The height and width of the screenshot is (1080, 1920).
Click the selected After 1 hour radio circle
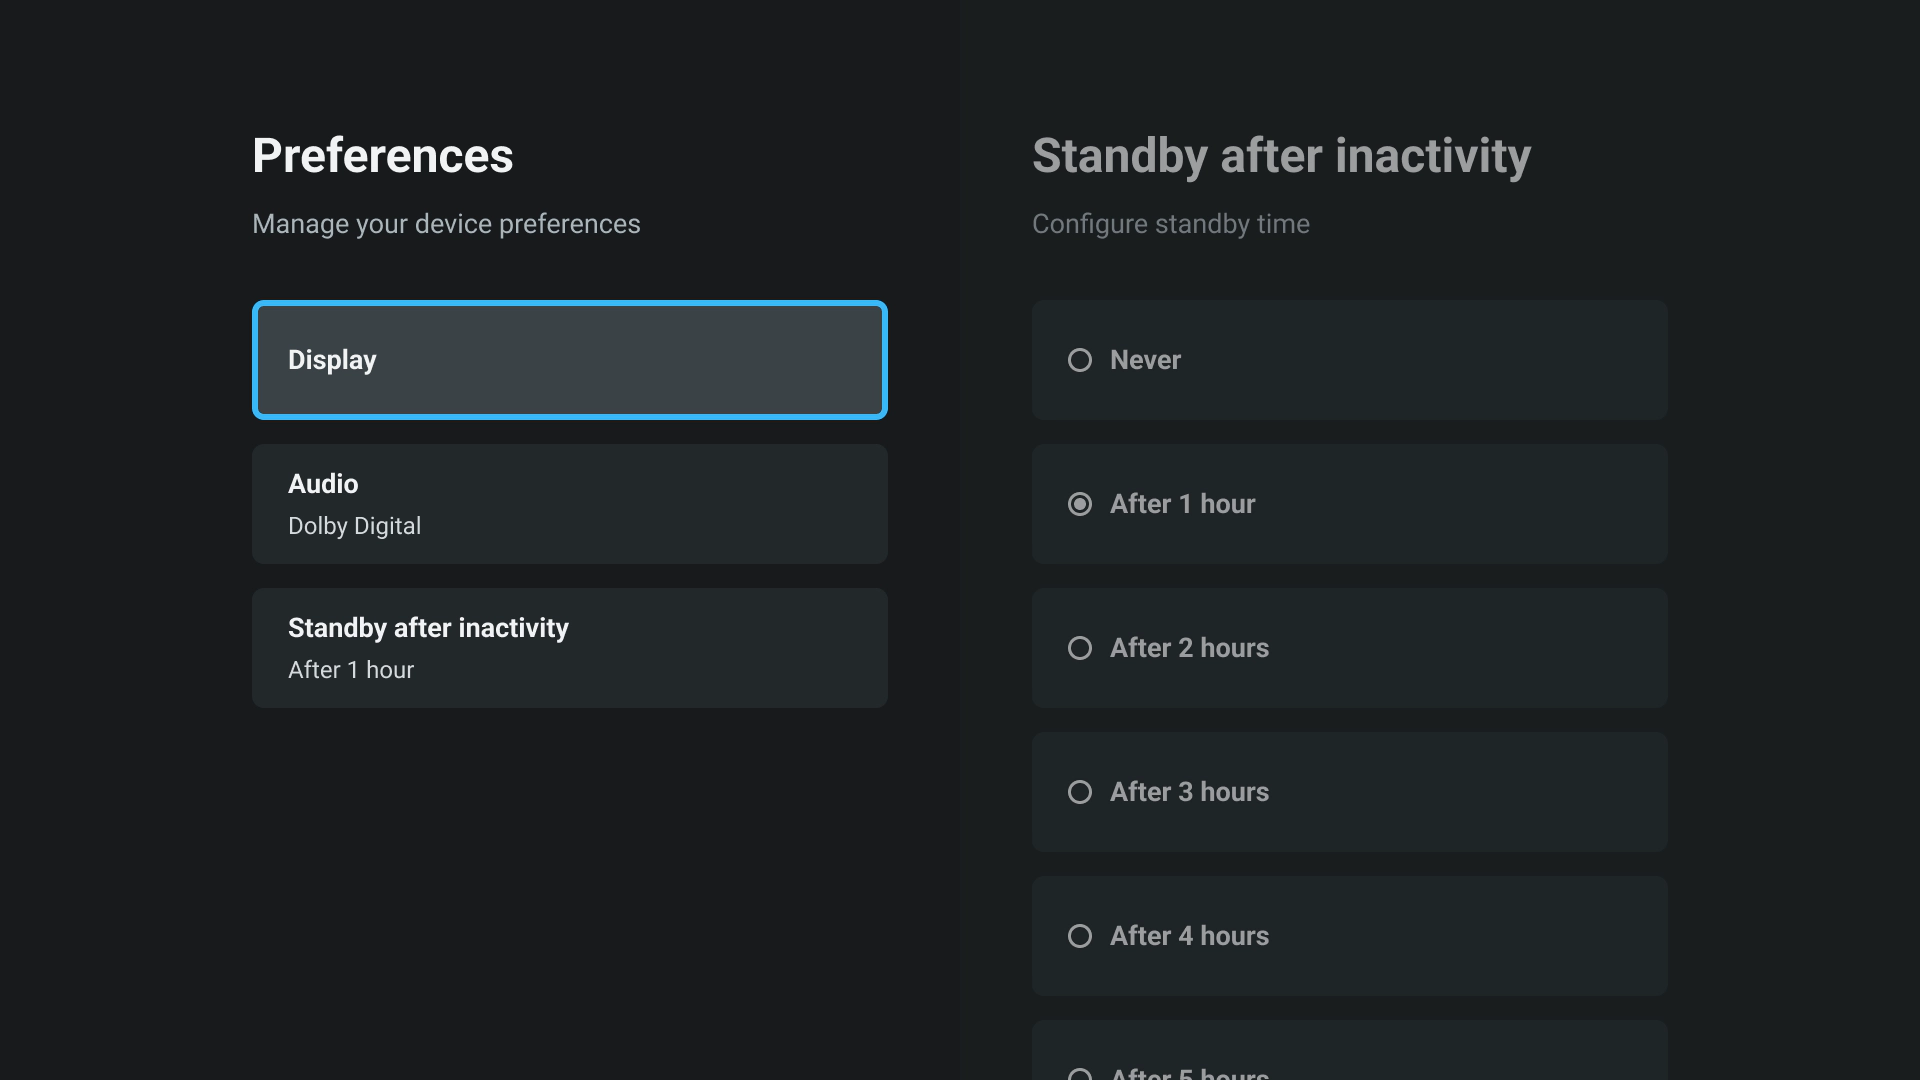click(x=1080, y=504)
